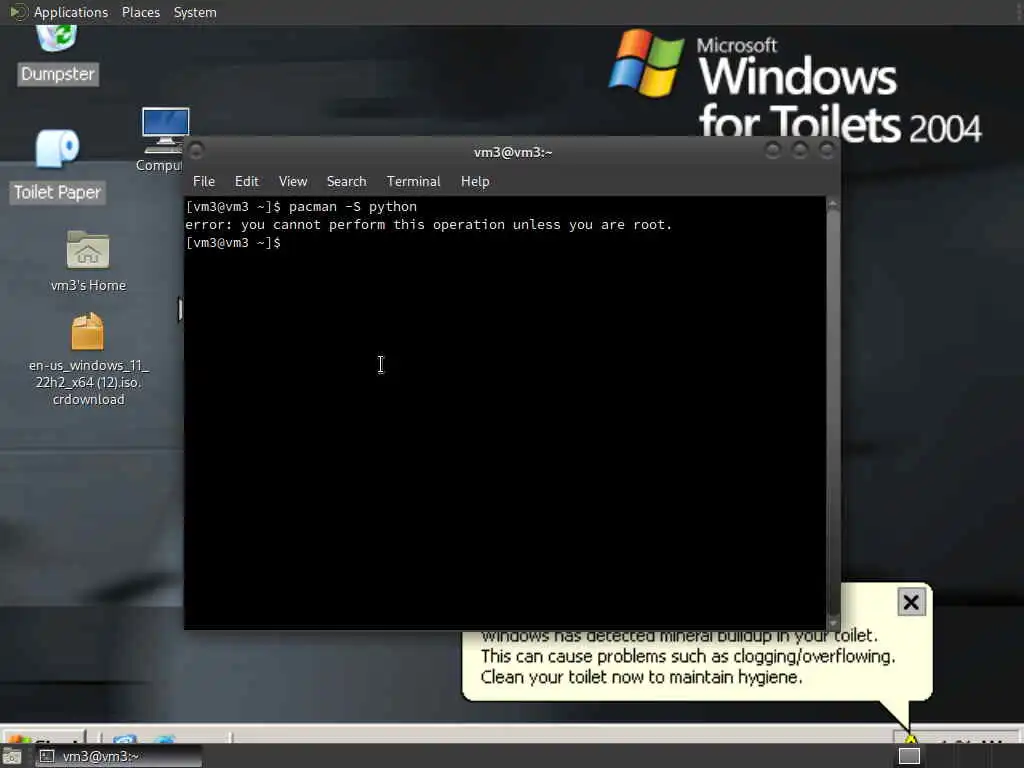Screen dimensions: 1024x768
Task: Open the Computer desktop icon
Action: pos(165,129)
